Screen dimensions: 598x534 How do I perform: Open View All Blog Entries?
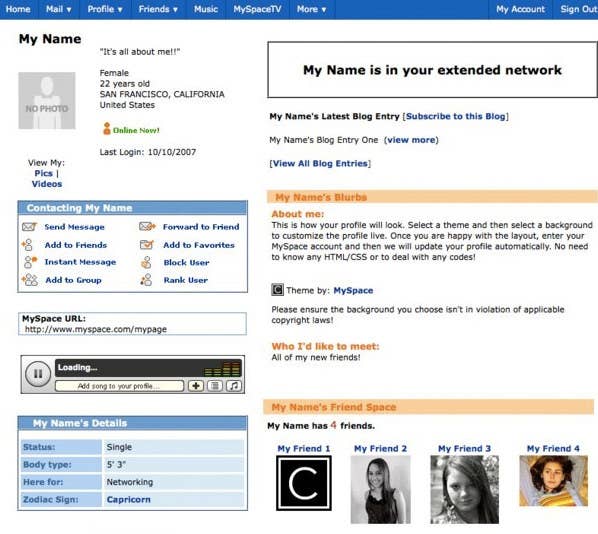click(320, 164)
